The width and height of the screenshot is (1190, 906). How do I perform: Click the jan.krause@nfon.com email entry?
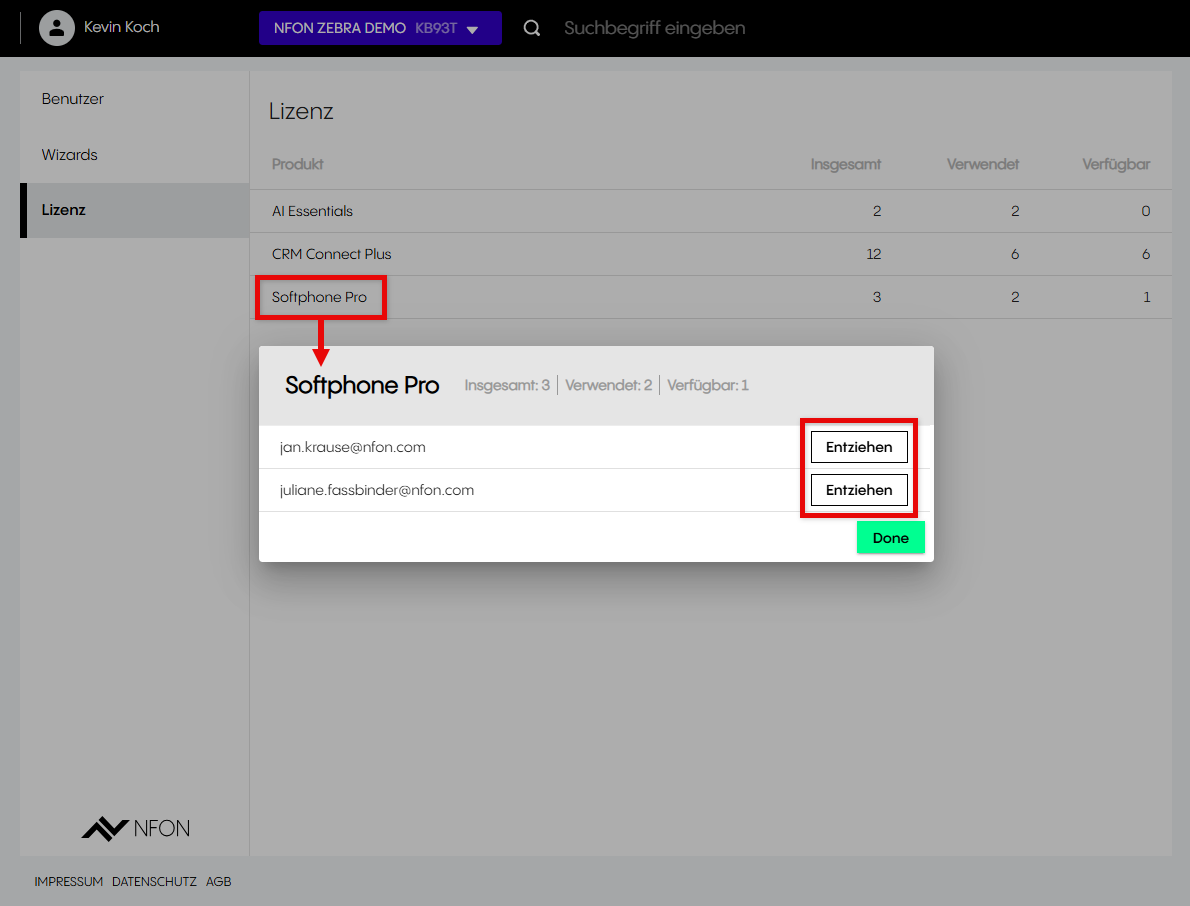pos(353,447)
